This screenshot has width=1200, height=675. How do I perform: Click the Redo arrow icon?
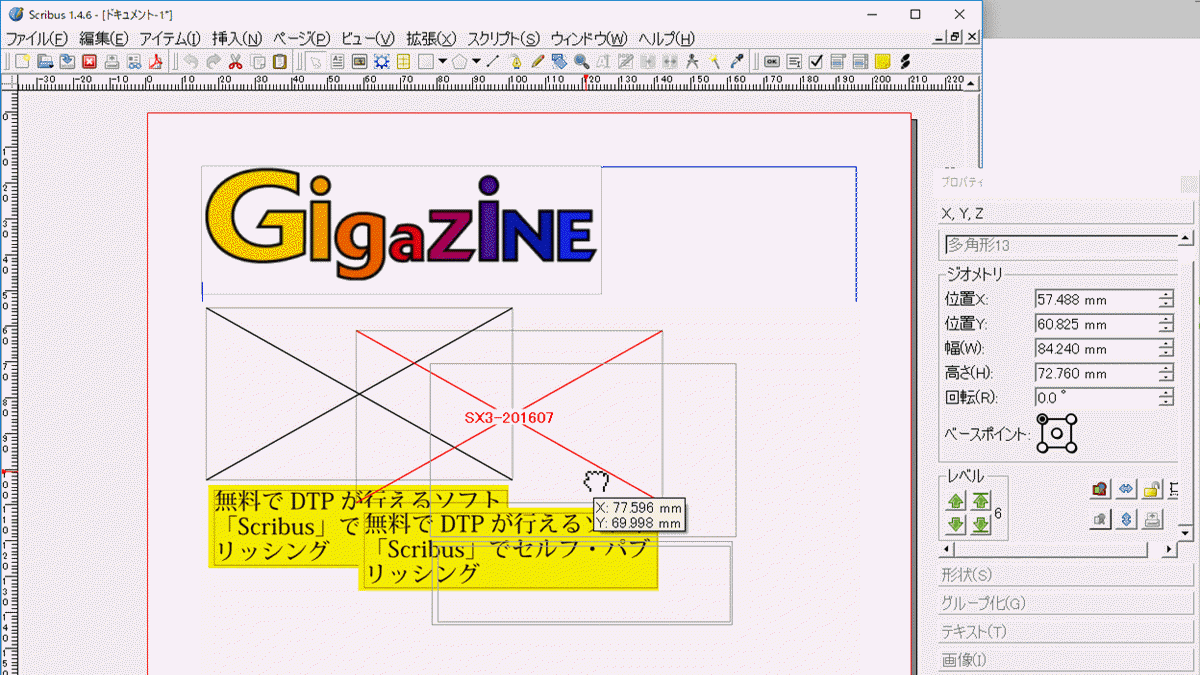point(214,61)
